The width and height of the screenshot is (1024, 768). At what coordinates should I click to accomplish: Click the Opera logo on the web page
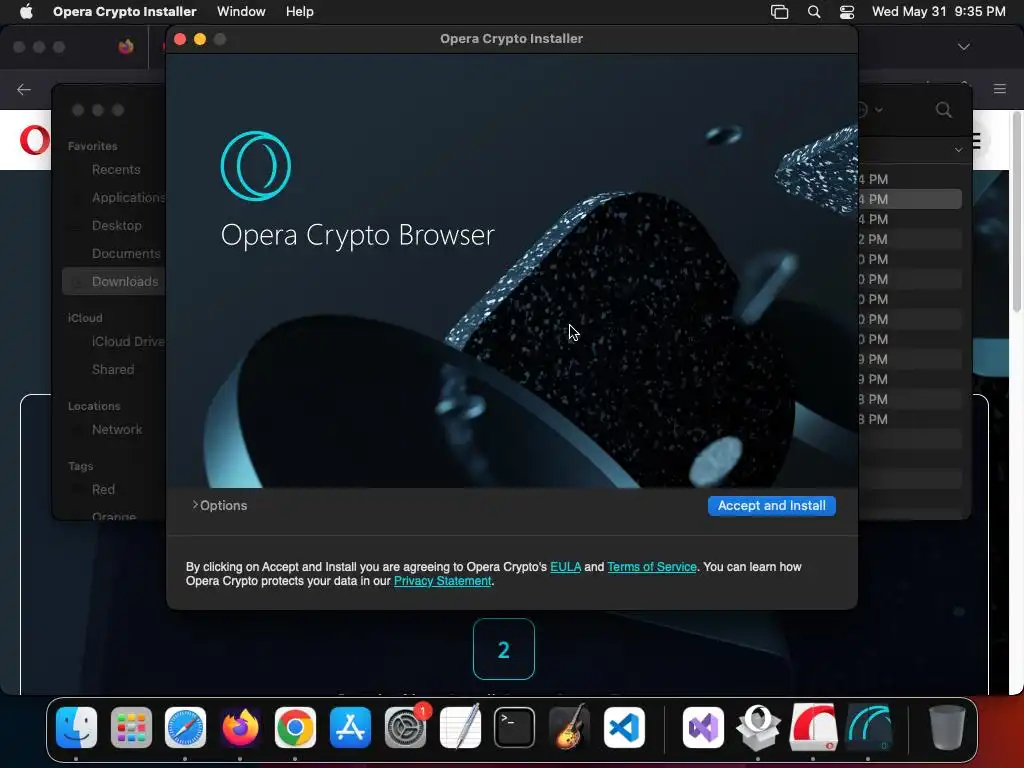[x=35, y=140]
